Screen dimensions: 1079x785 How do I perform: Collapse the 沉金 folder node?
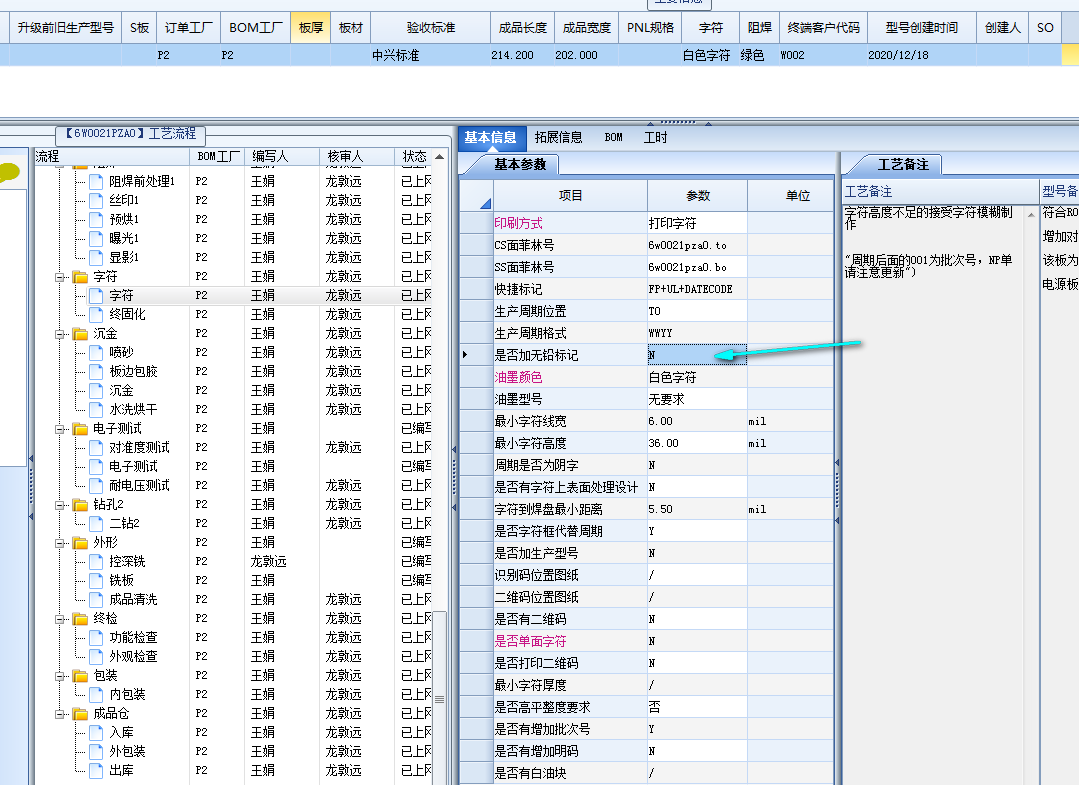point(60,334)
